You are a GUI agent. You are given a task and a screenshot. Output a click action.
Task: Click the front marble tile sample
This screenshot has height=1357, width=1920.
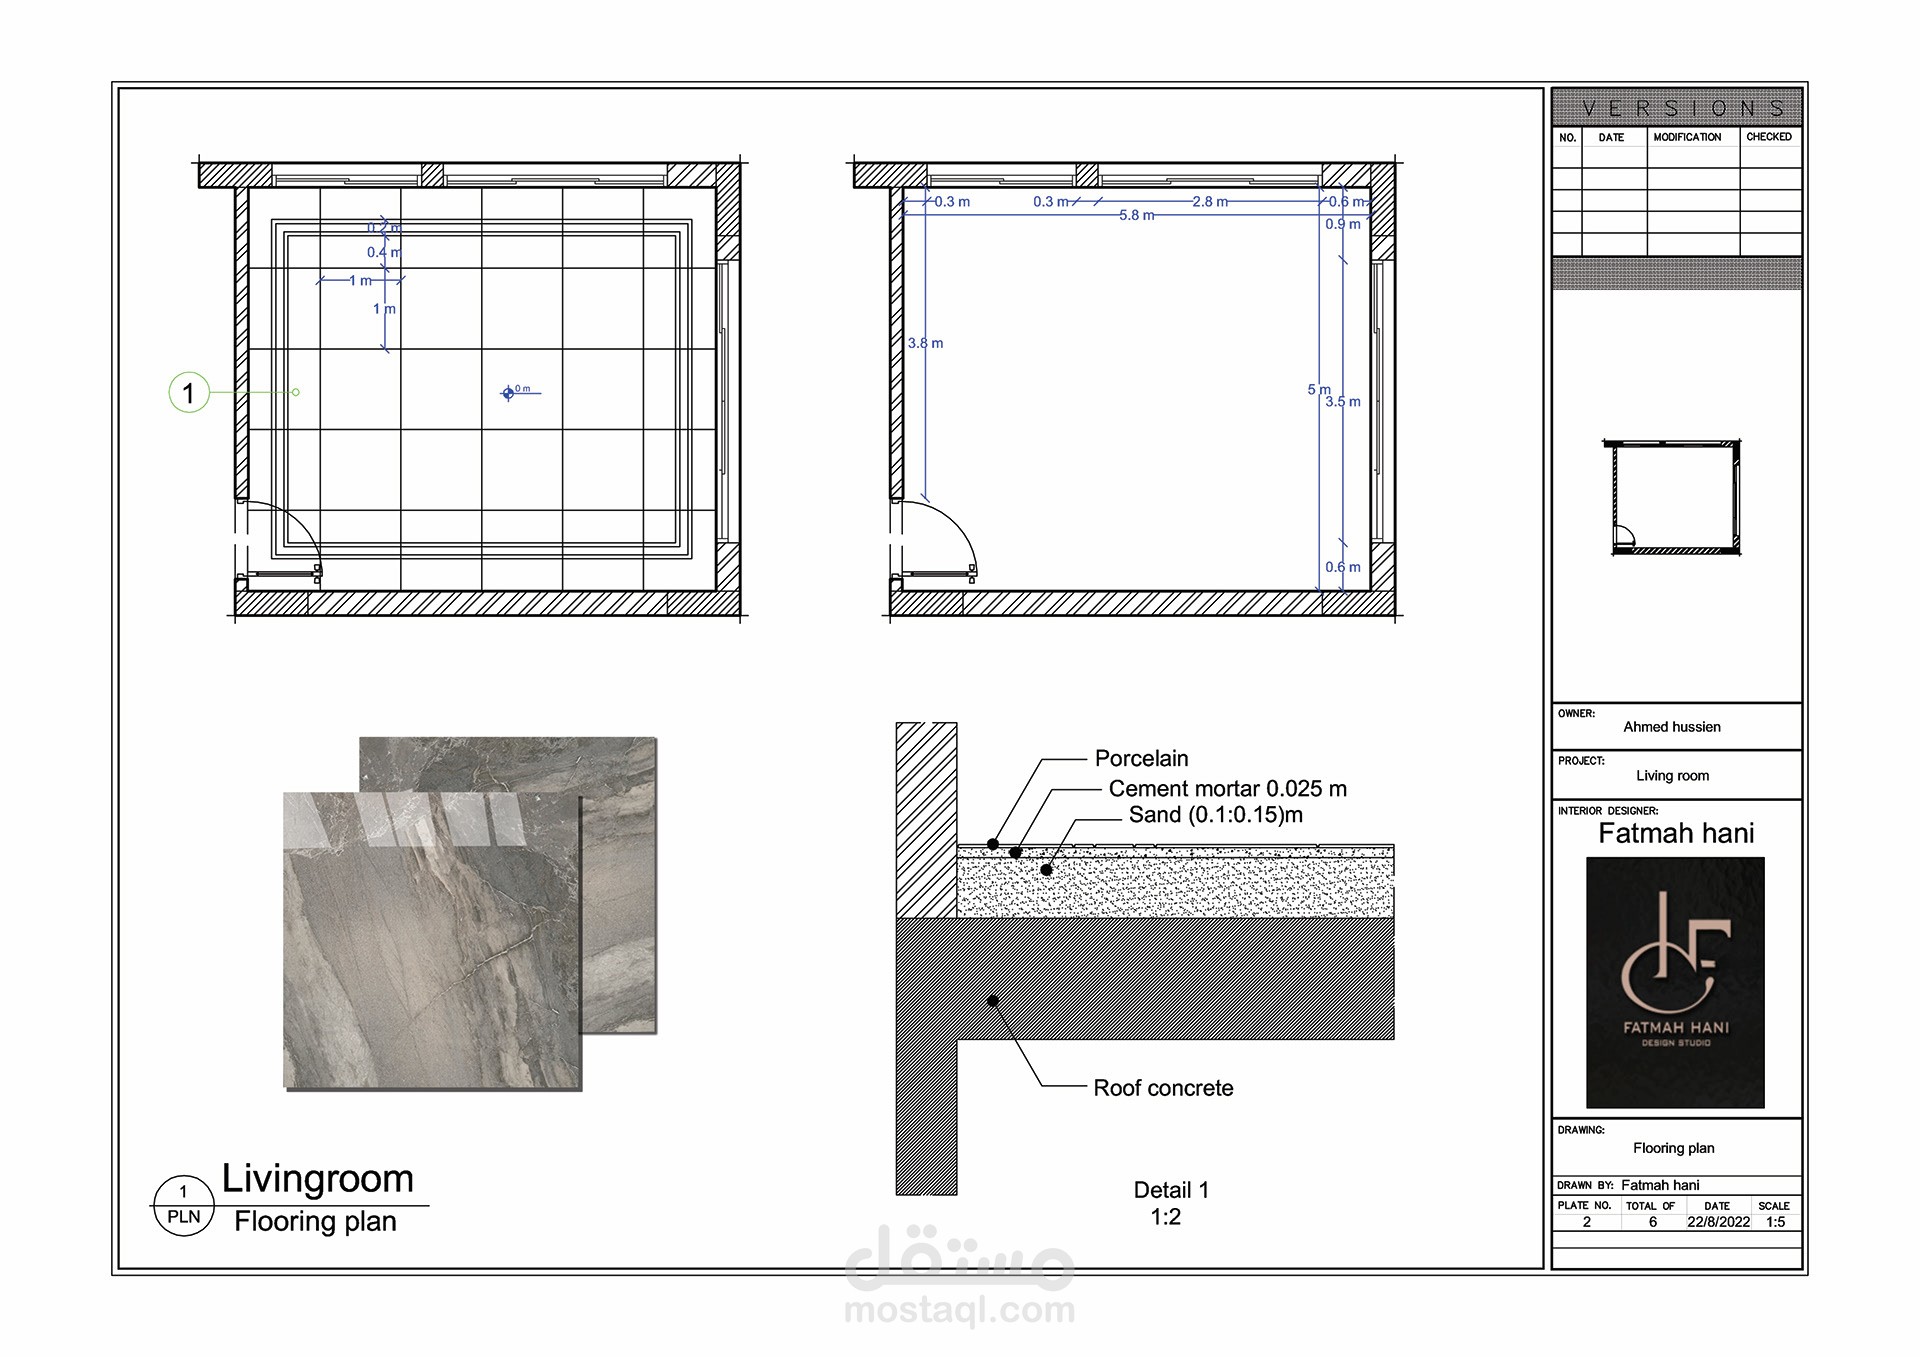431,940
